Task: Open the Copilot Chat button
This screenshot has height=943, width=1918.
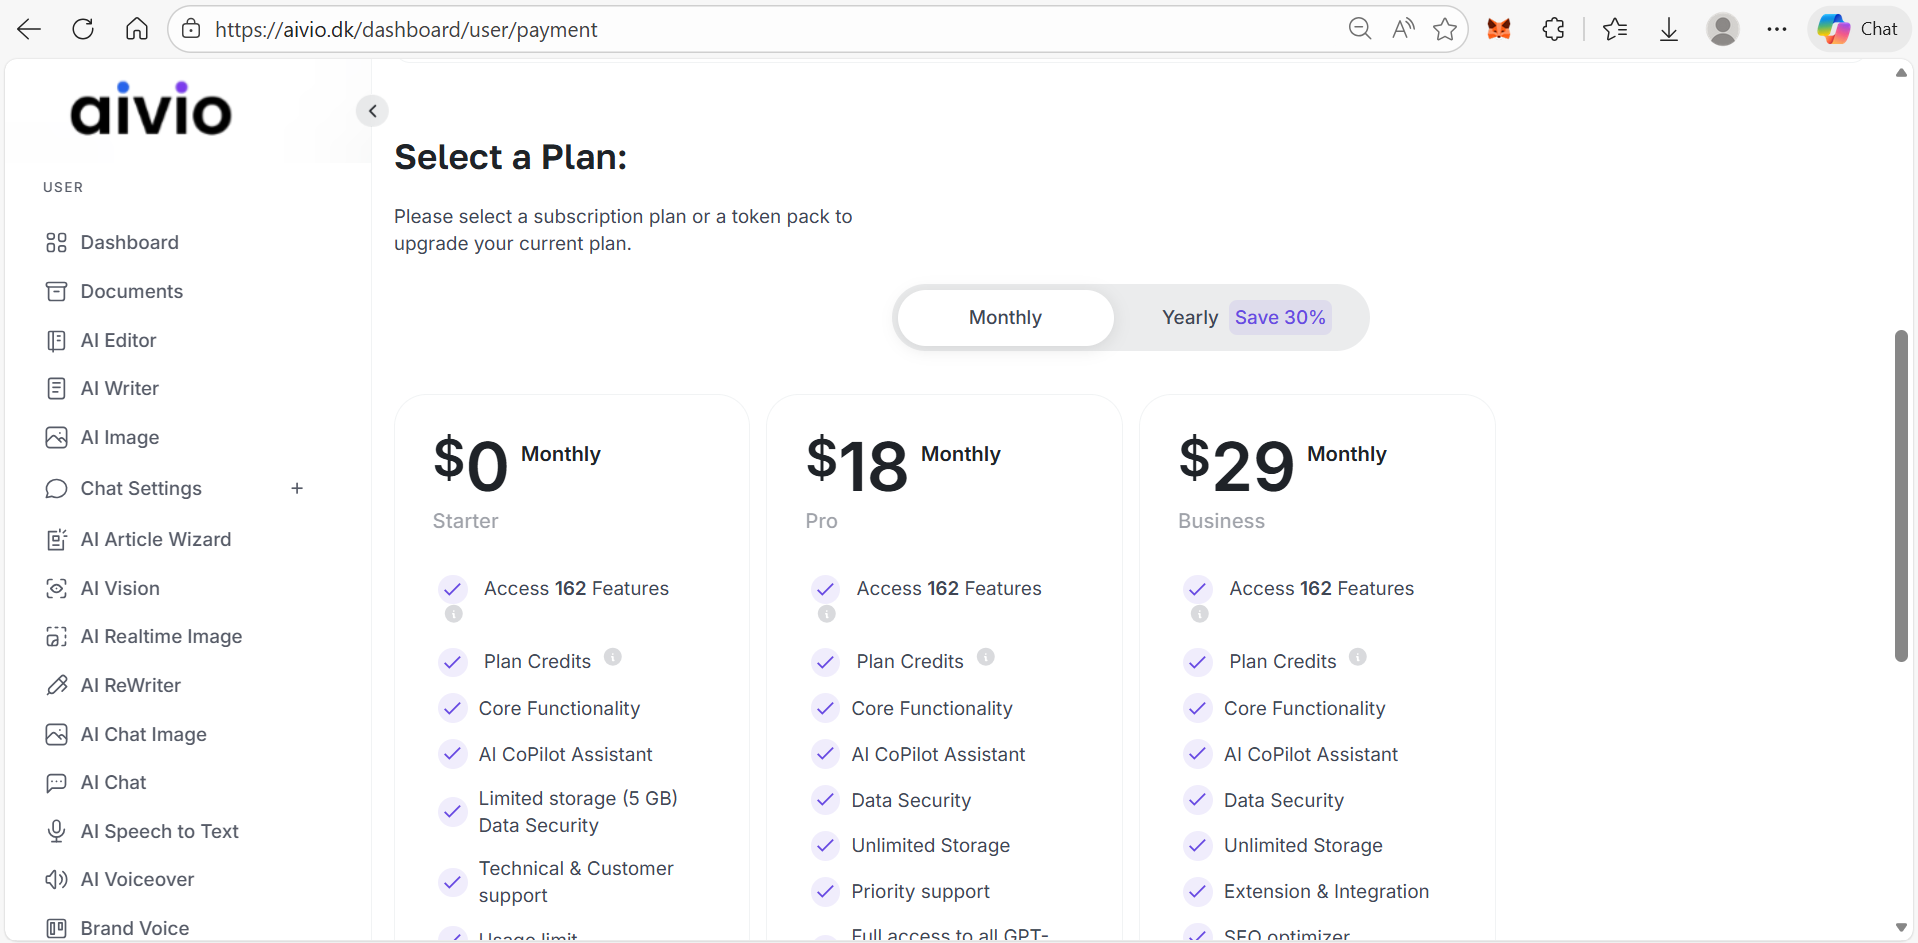Action: coord(1859,29)
